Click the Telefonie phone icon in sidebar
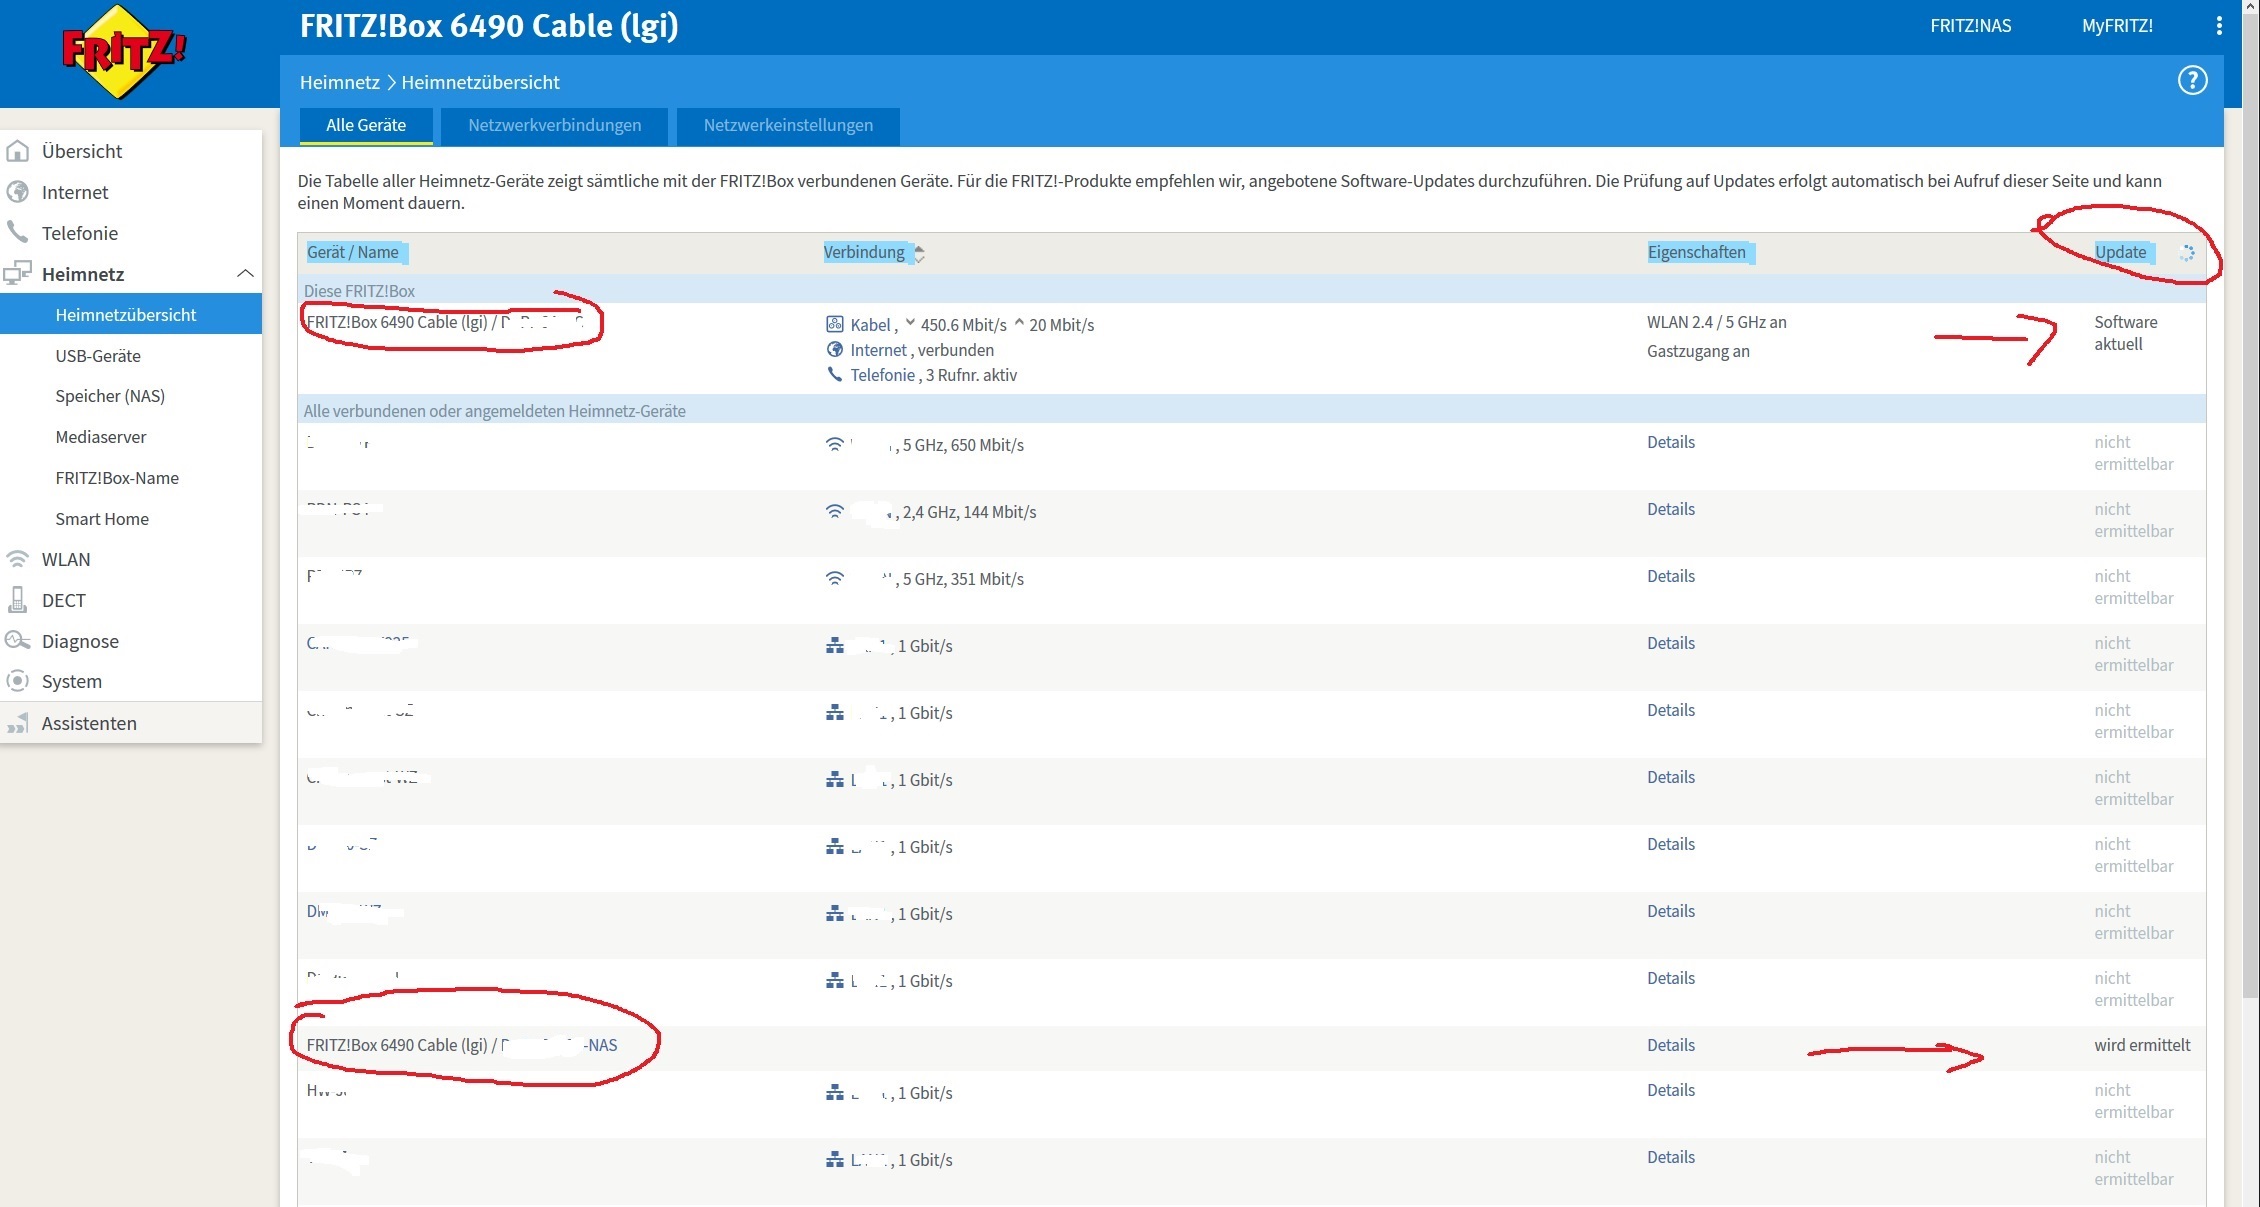The image size is (2260, 1207). 17,232
